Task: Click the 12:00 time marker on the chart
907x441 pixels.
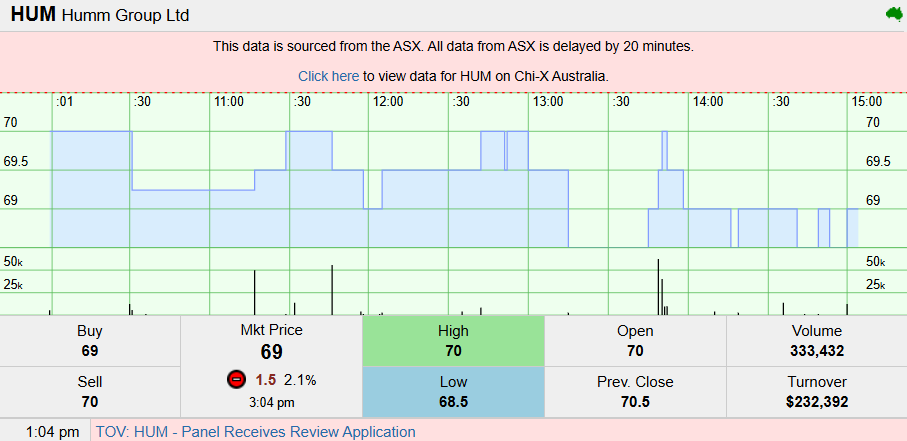Action: pyautogui.click(x=387, y=102)
